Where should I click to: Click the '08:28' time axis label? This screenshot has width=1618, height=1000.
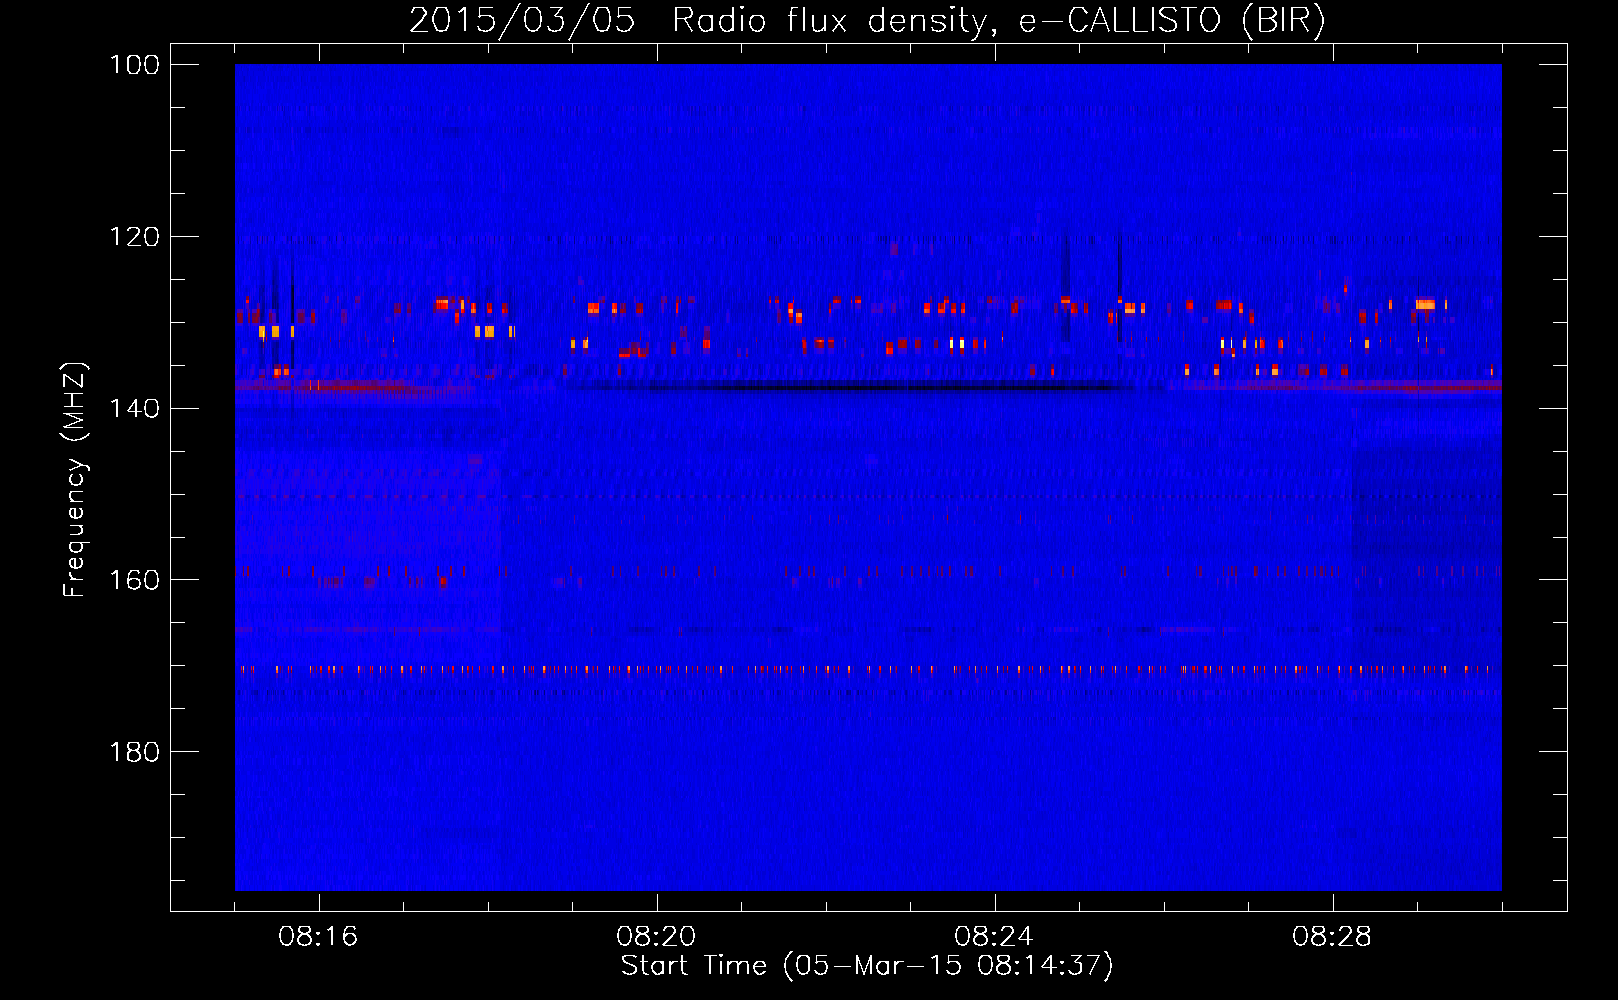(x=1332, y=937)
